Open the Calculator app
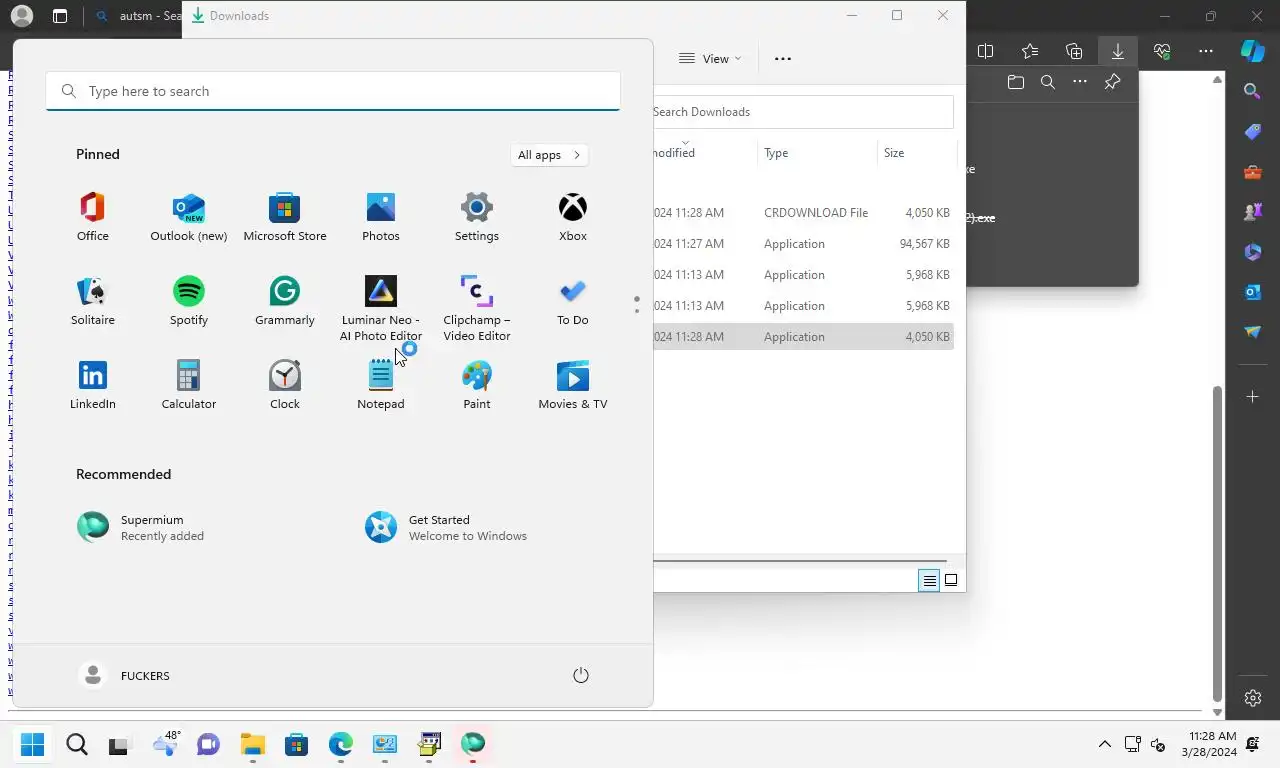 click(189, 385)
